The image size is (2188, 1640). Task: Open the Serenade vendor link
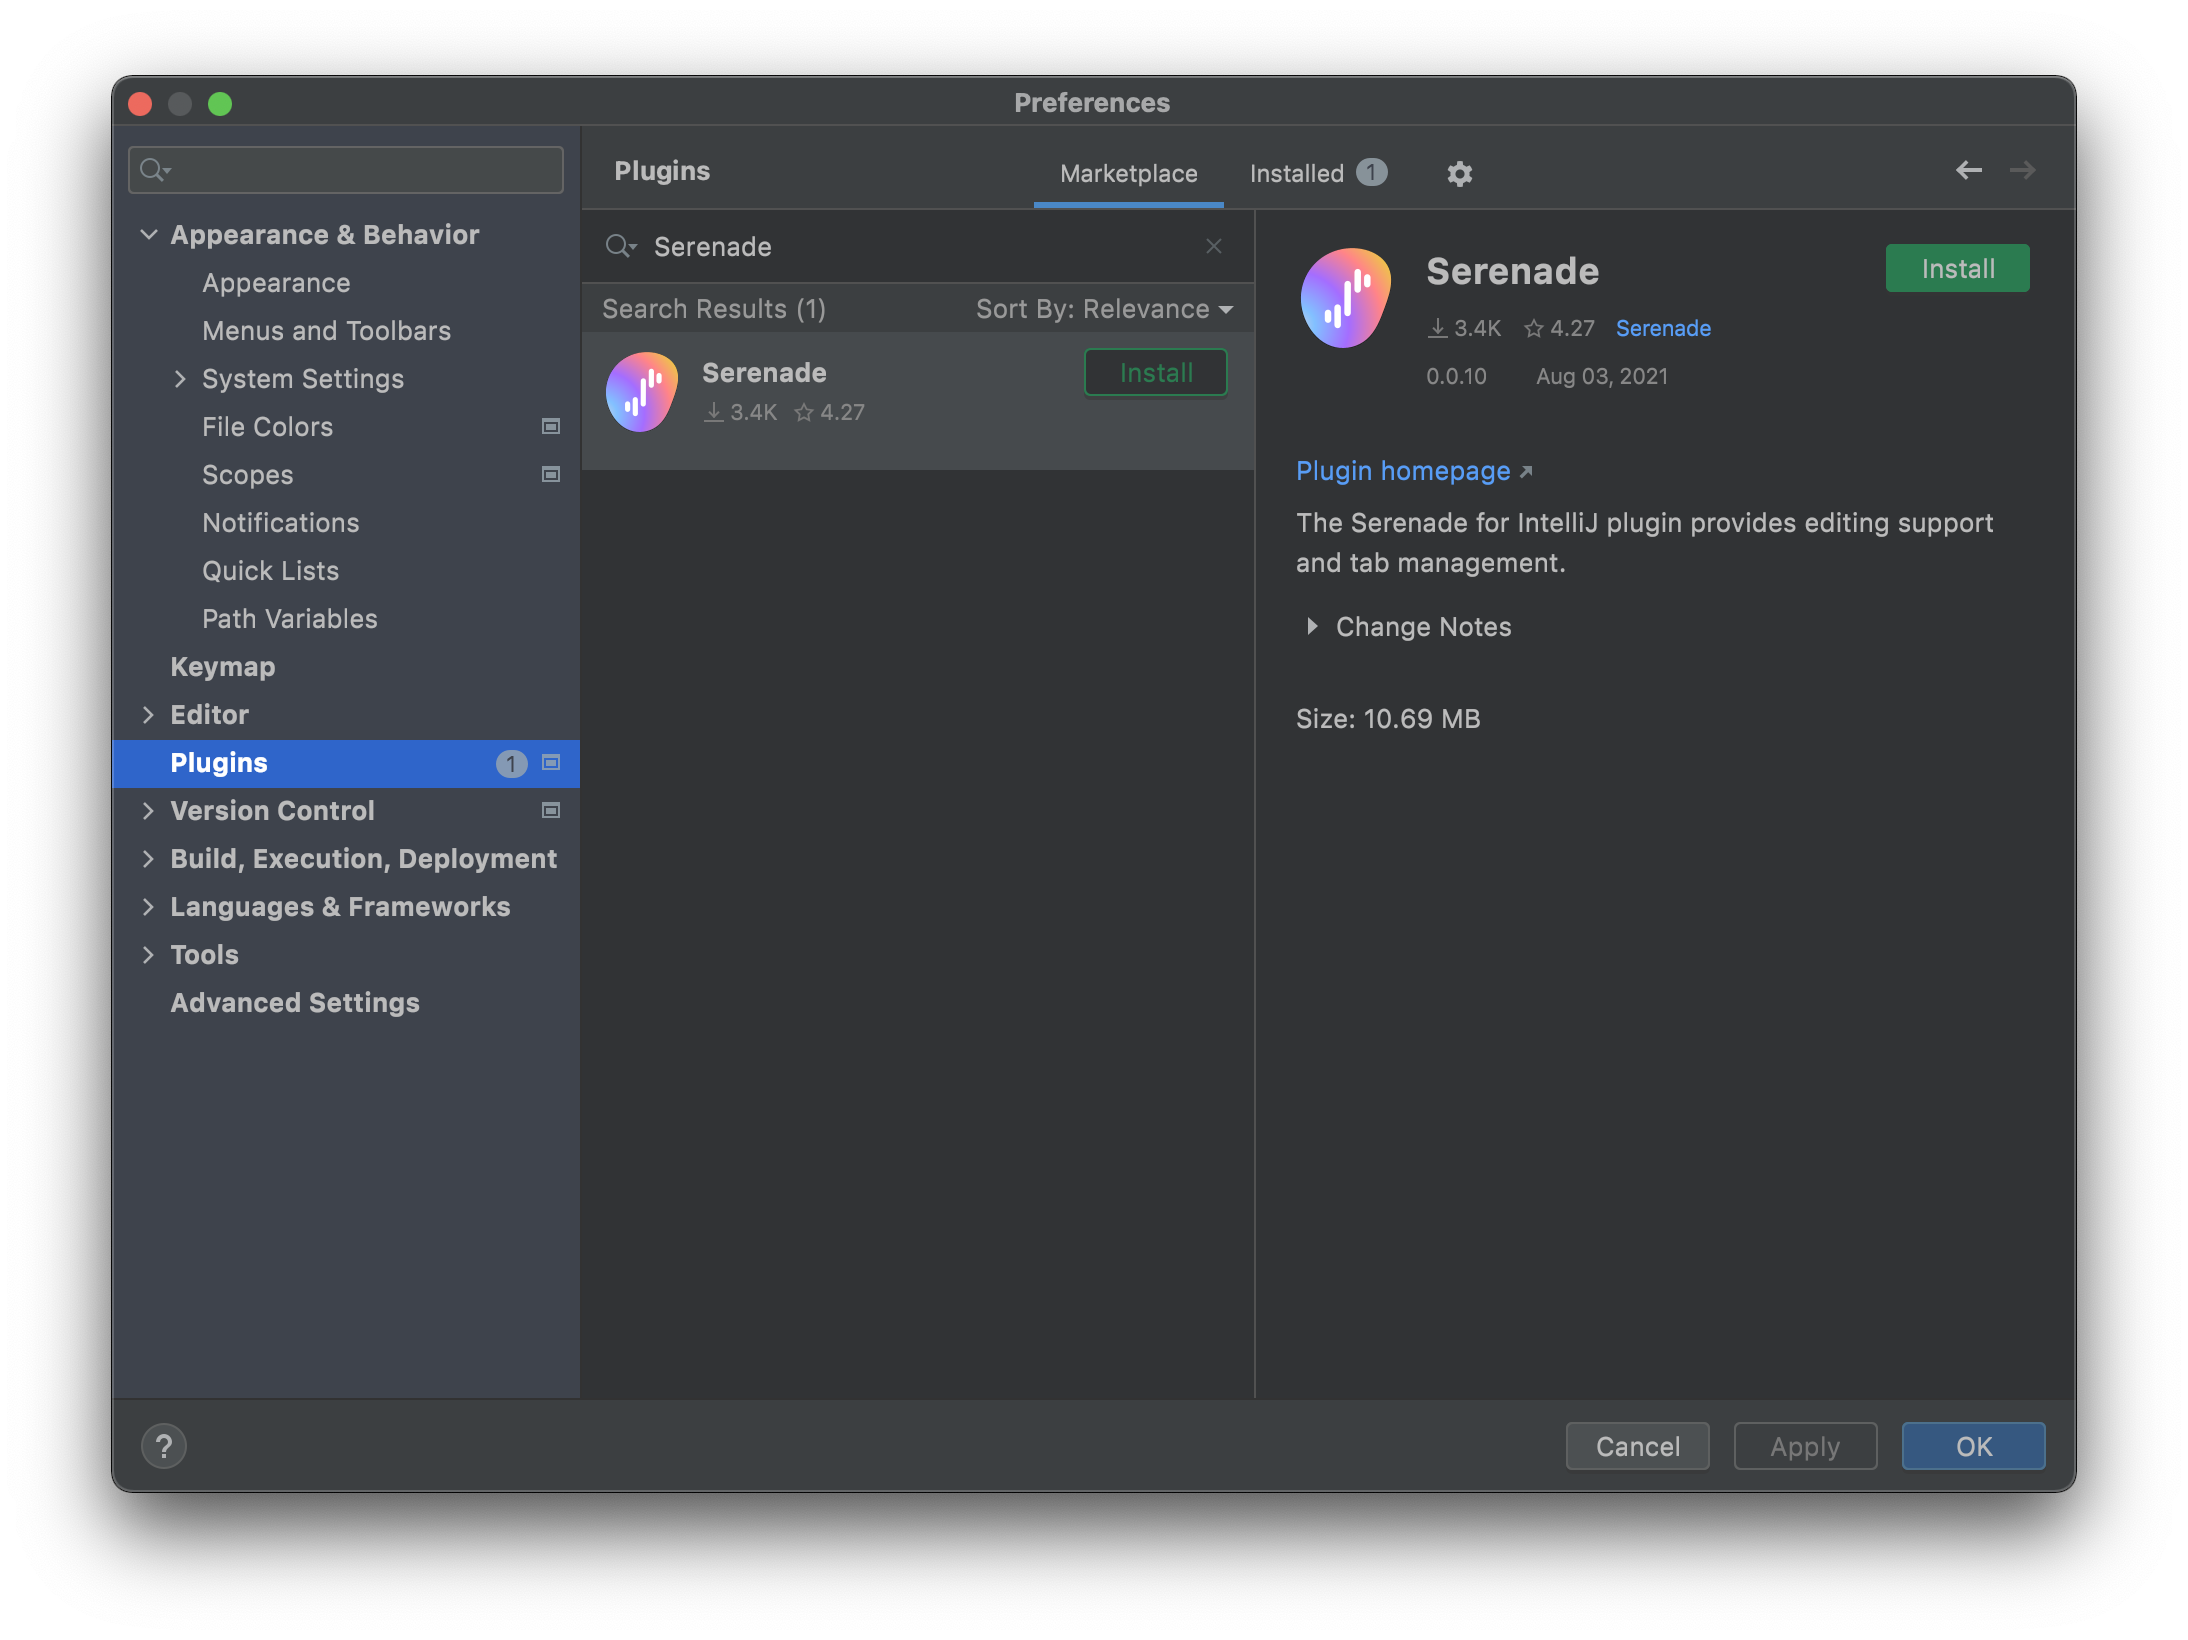pyautogui.click(x=1663, y=328)
